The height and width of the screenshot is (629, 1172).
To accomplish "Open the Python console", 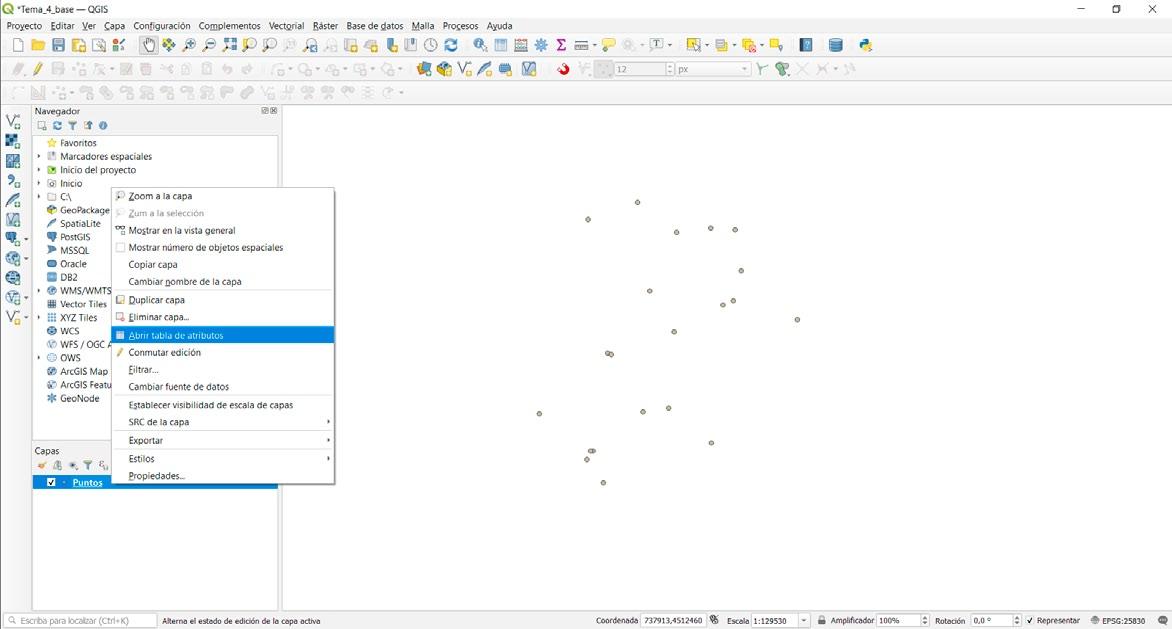I will click(866, 46).
